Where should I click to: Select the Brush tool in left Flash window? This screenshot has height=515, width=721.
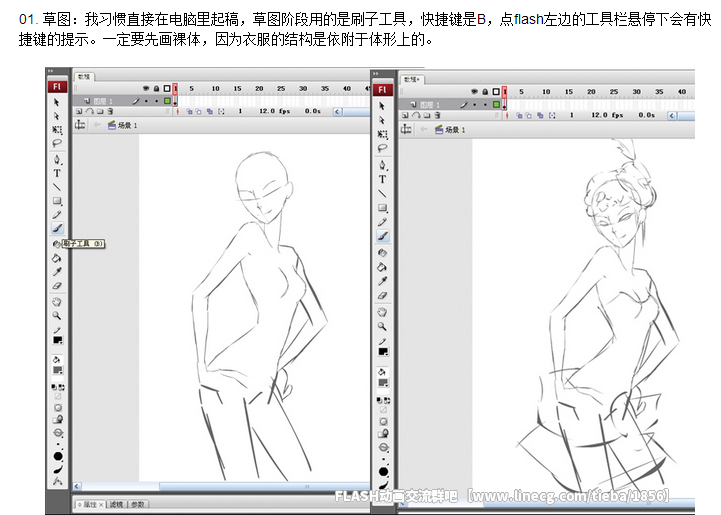coord(57,228)
